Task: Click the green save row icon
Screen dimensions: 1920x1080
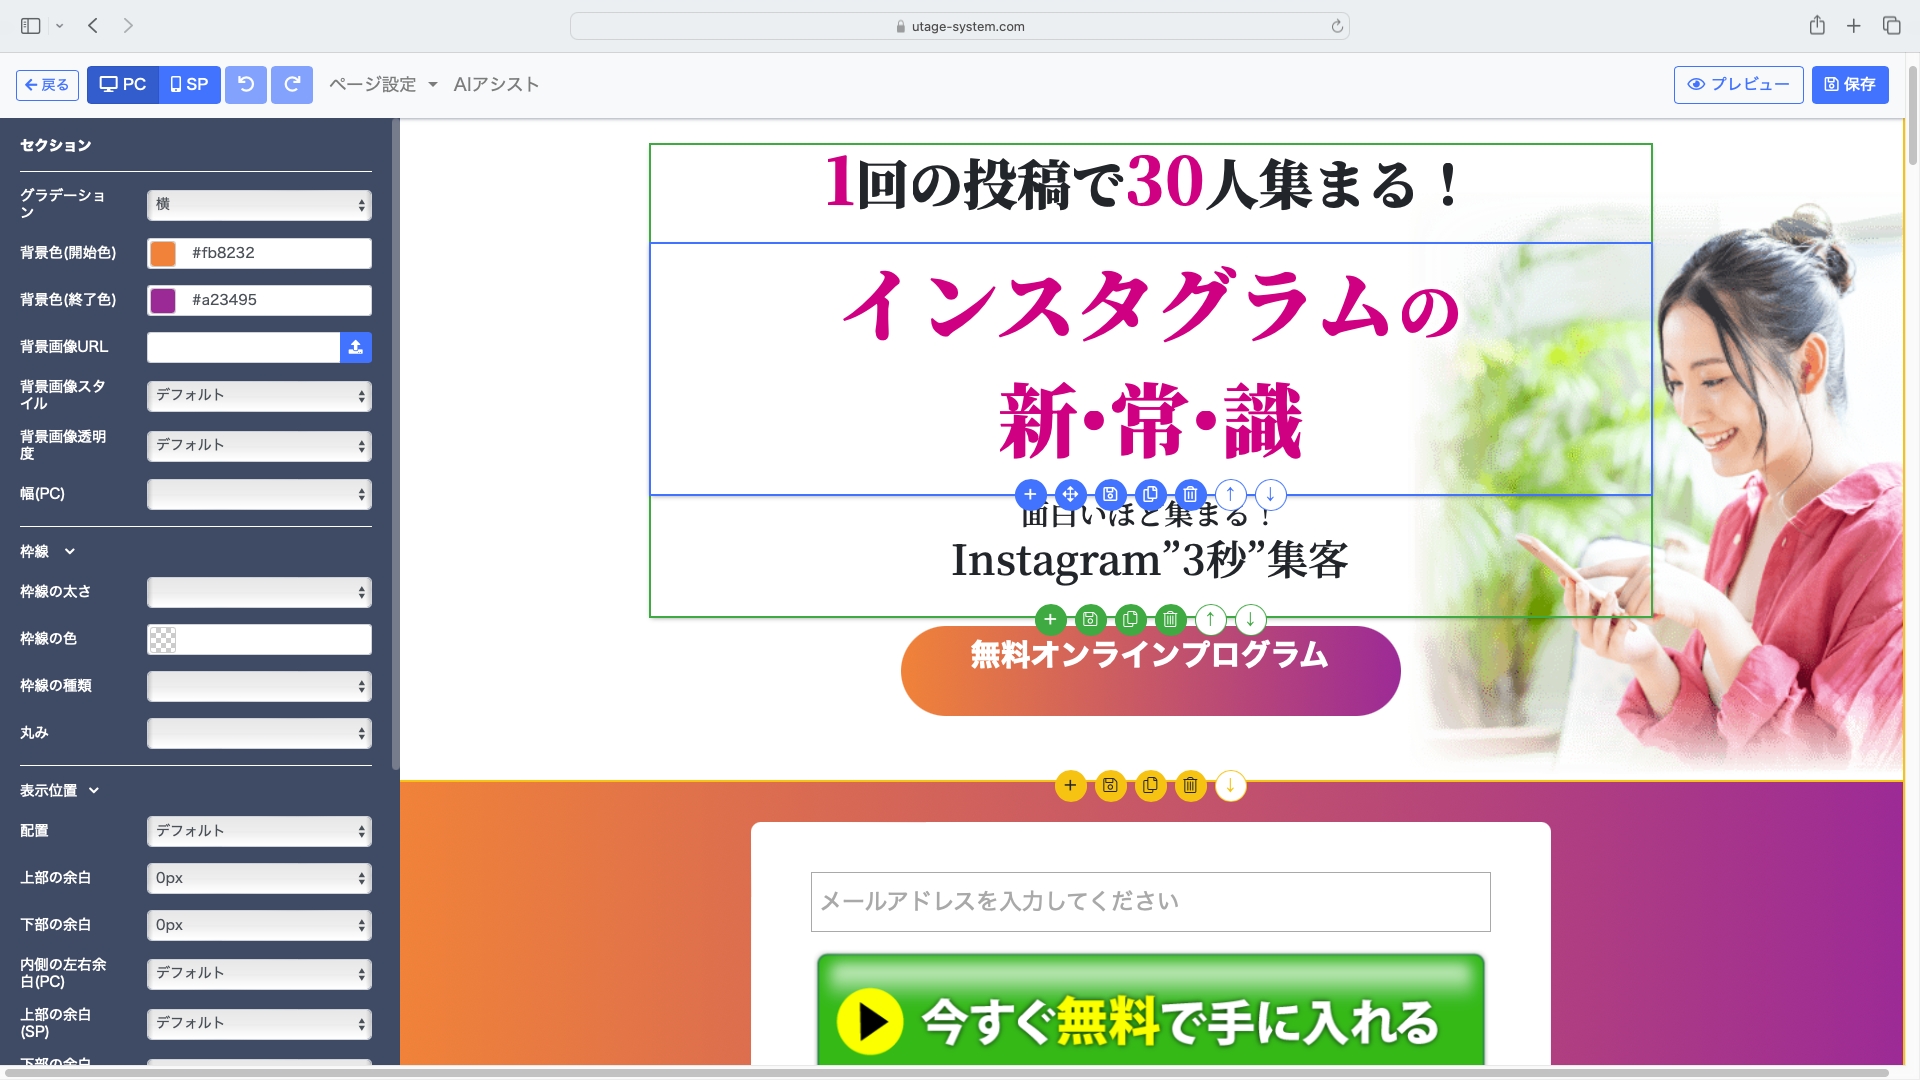Action: point(1090,619)
